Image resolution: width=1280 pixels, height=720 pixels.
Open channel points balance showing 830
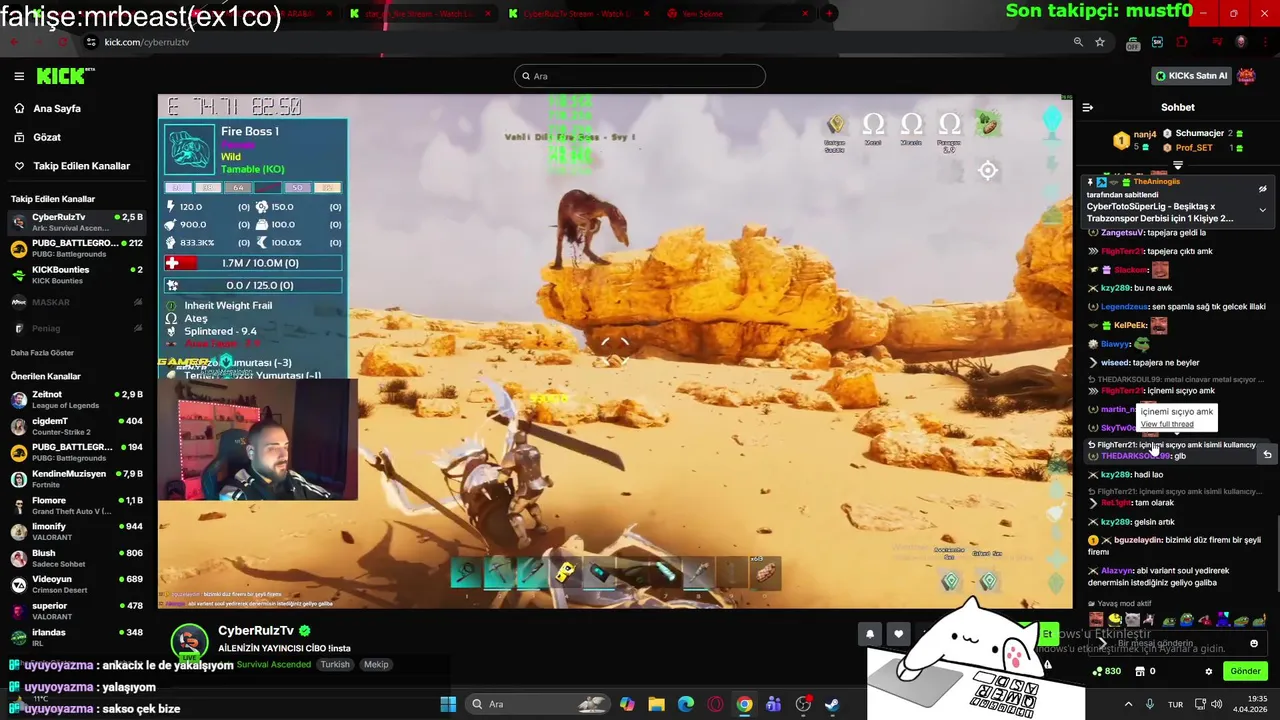(x=1107, y=671)
